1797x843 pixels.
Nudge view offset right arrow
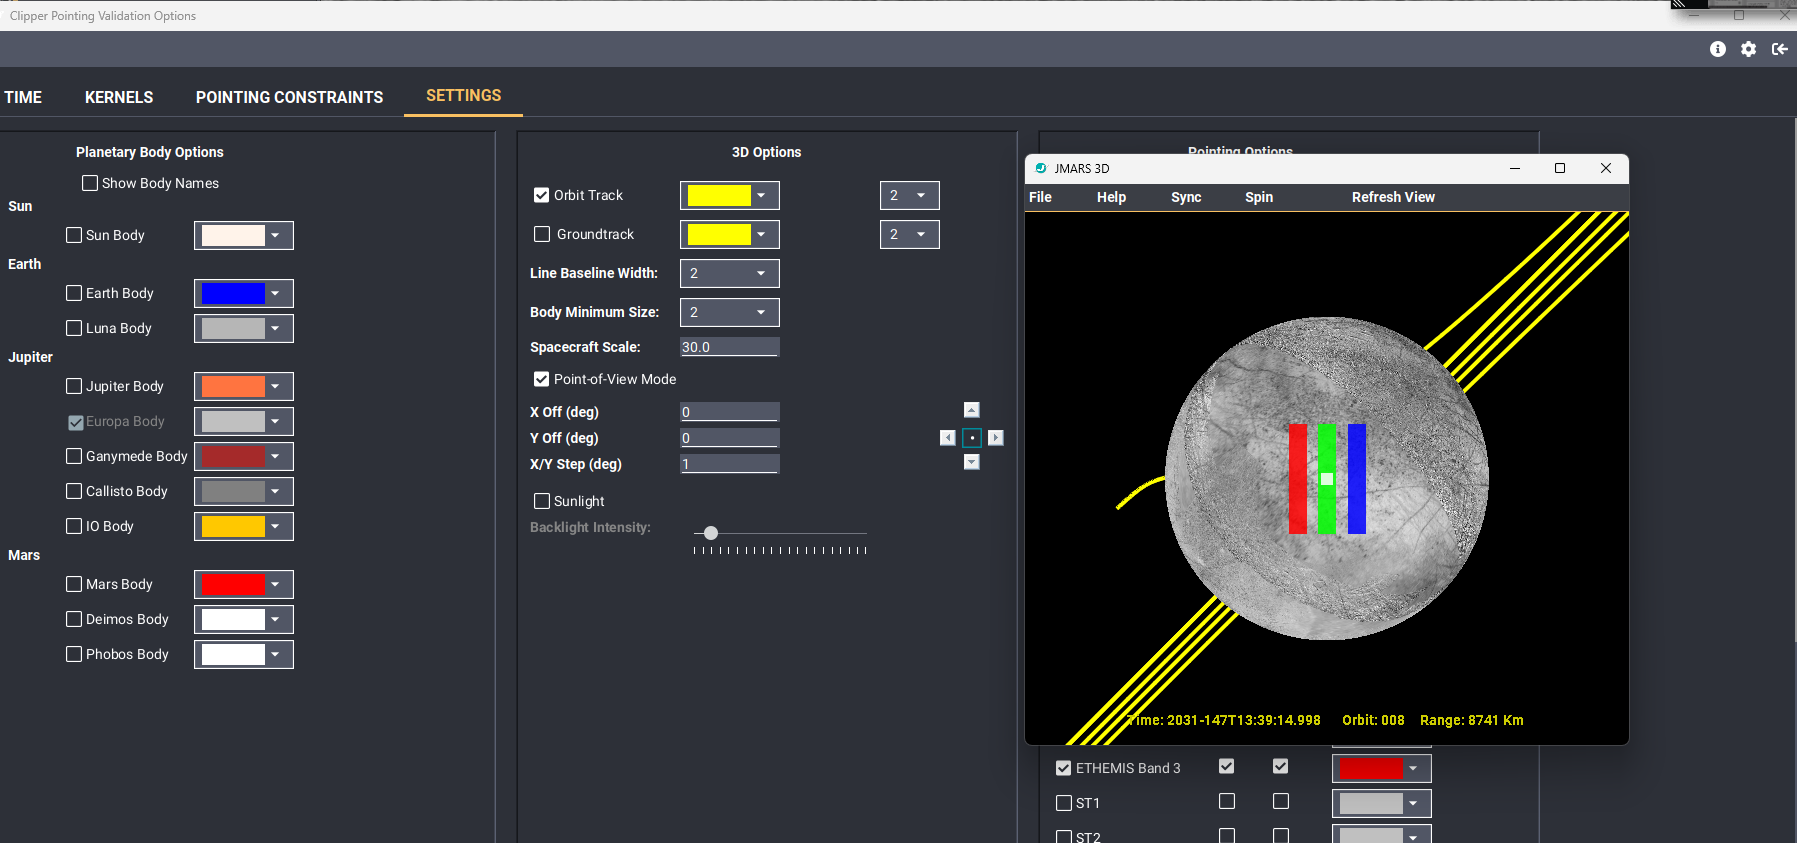(x=996, y=438)
